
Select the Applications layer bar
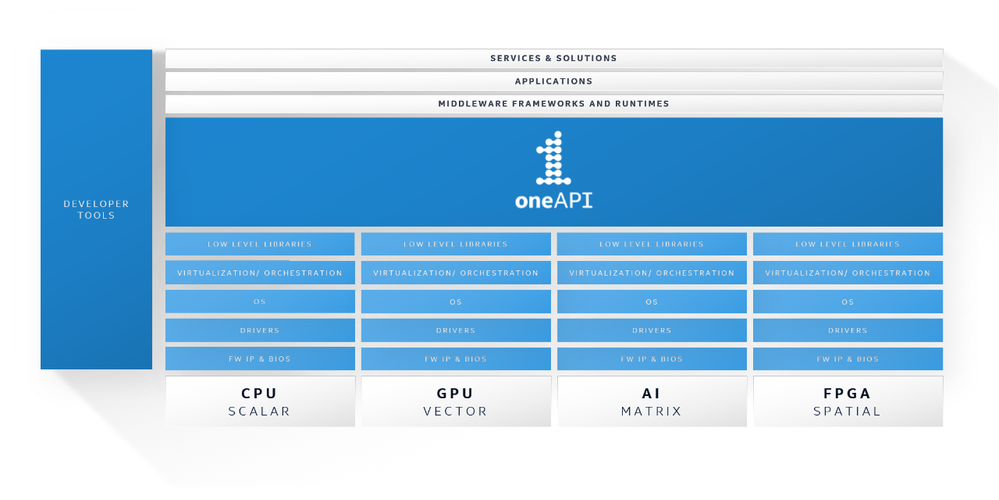[554, 81]
